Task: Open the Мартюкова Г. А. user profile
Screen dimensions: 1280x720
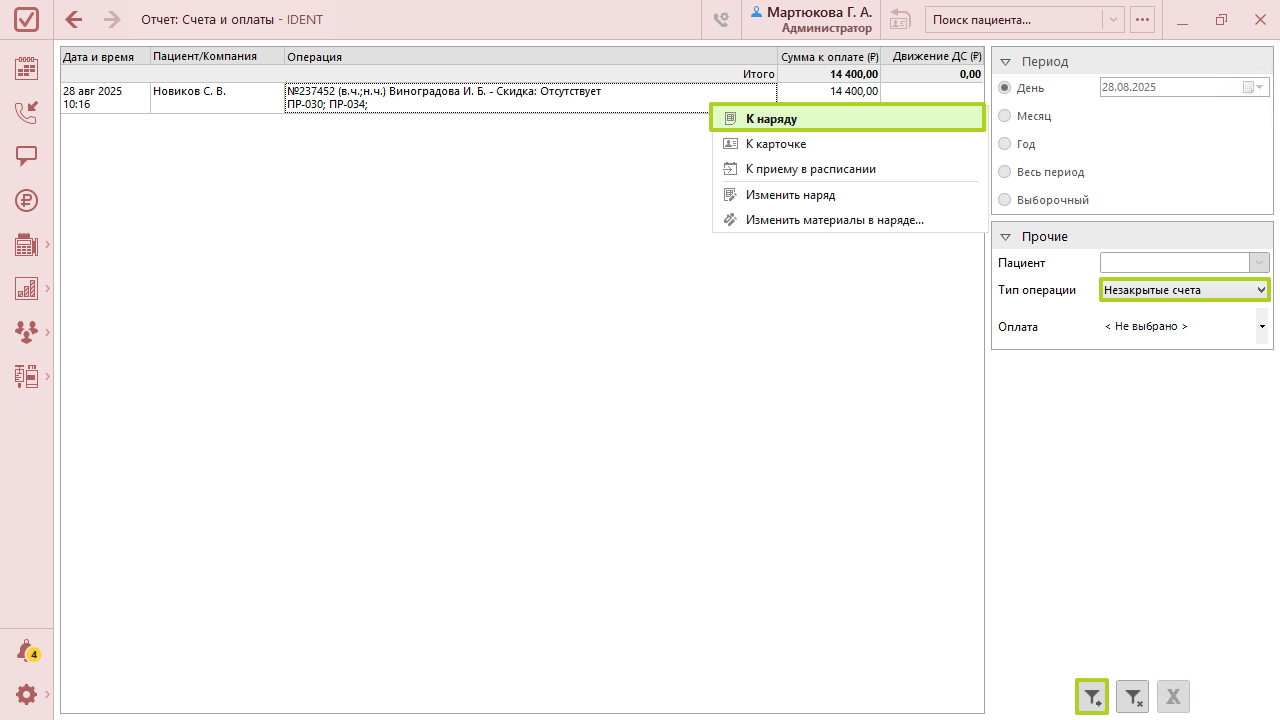Action: pyautogui.click(x=812, y=20)
